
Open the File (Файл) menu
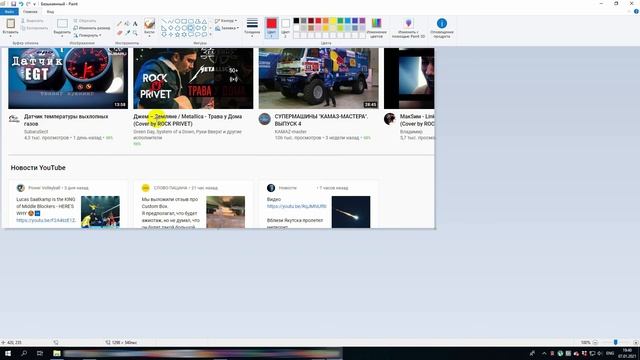pyautogui.click(x=9, y=11)
